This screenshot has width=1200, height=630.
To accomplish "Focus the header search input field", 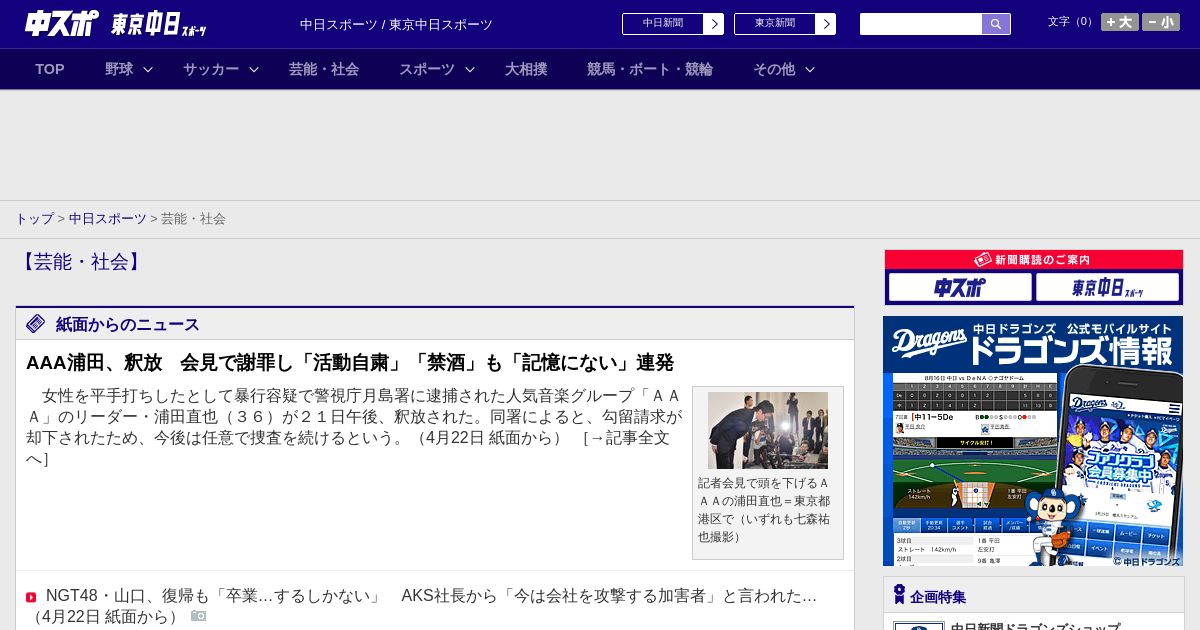I will click(921, 24).
